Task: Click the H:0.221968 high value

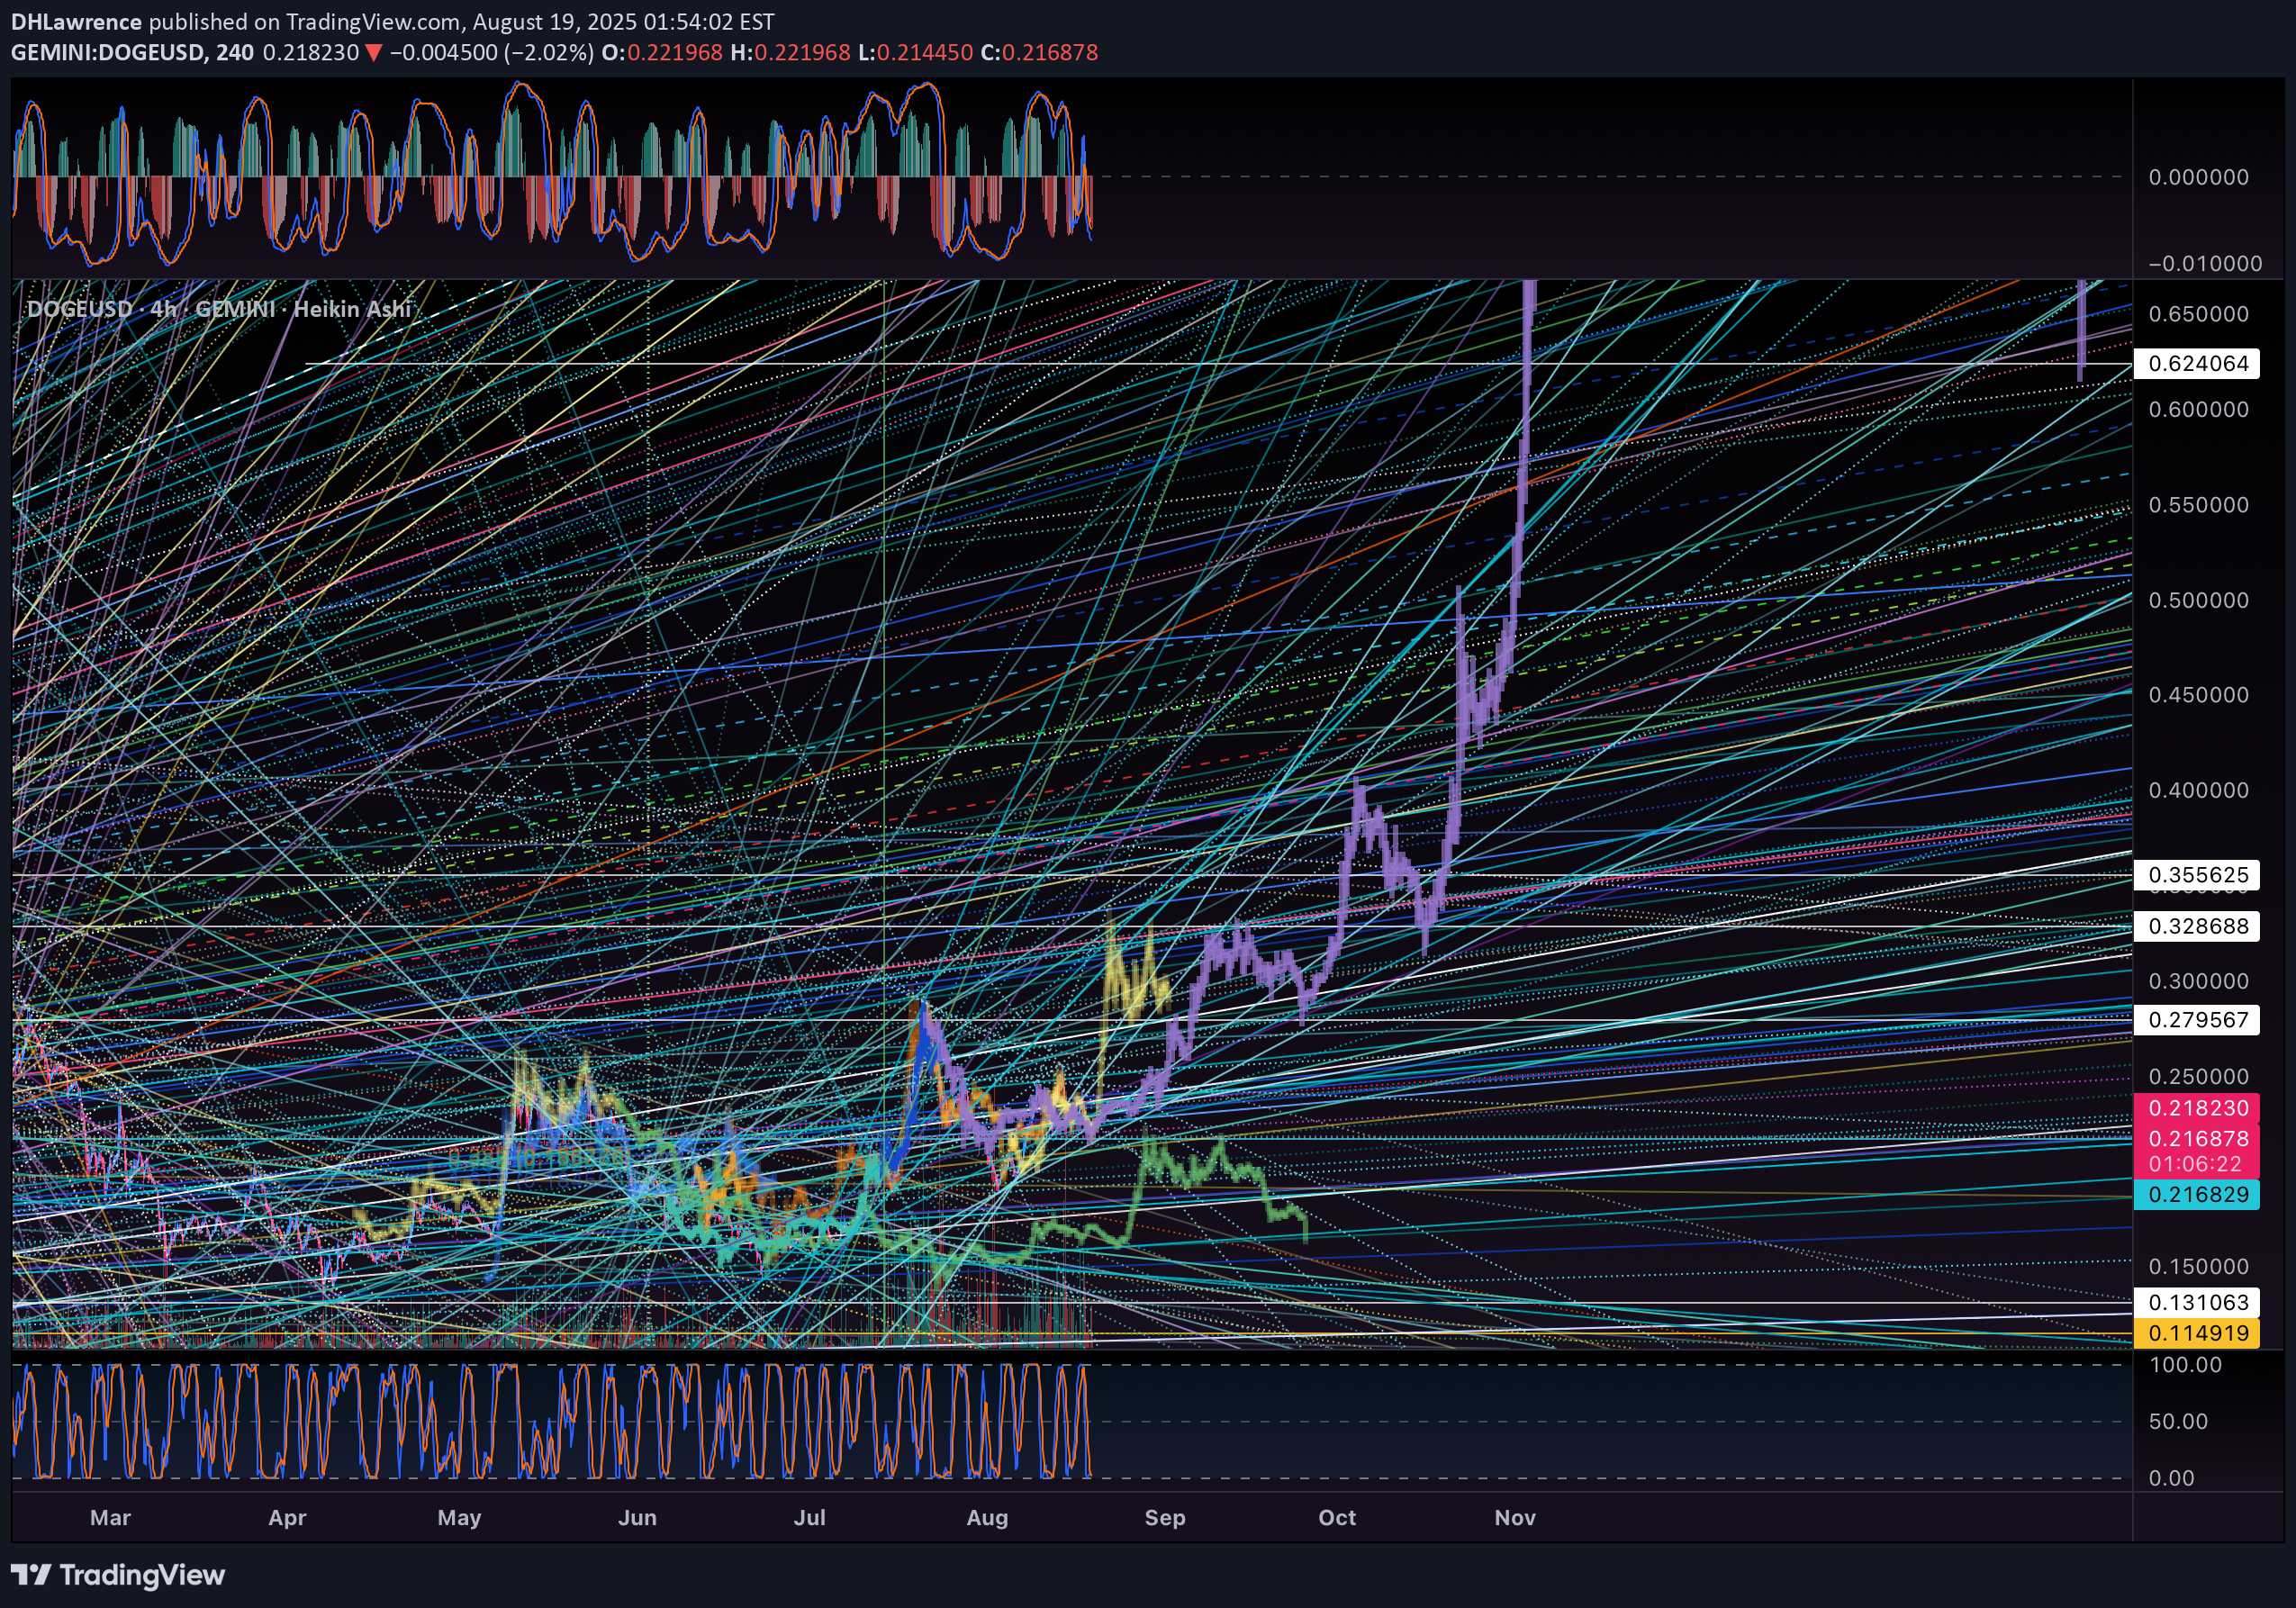Action: tap(790, 52)
